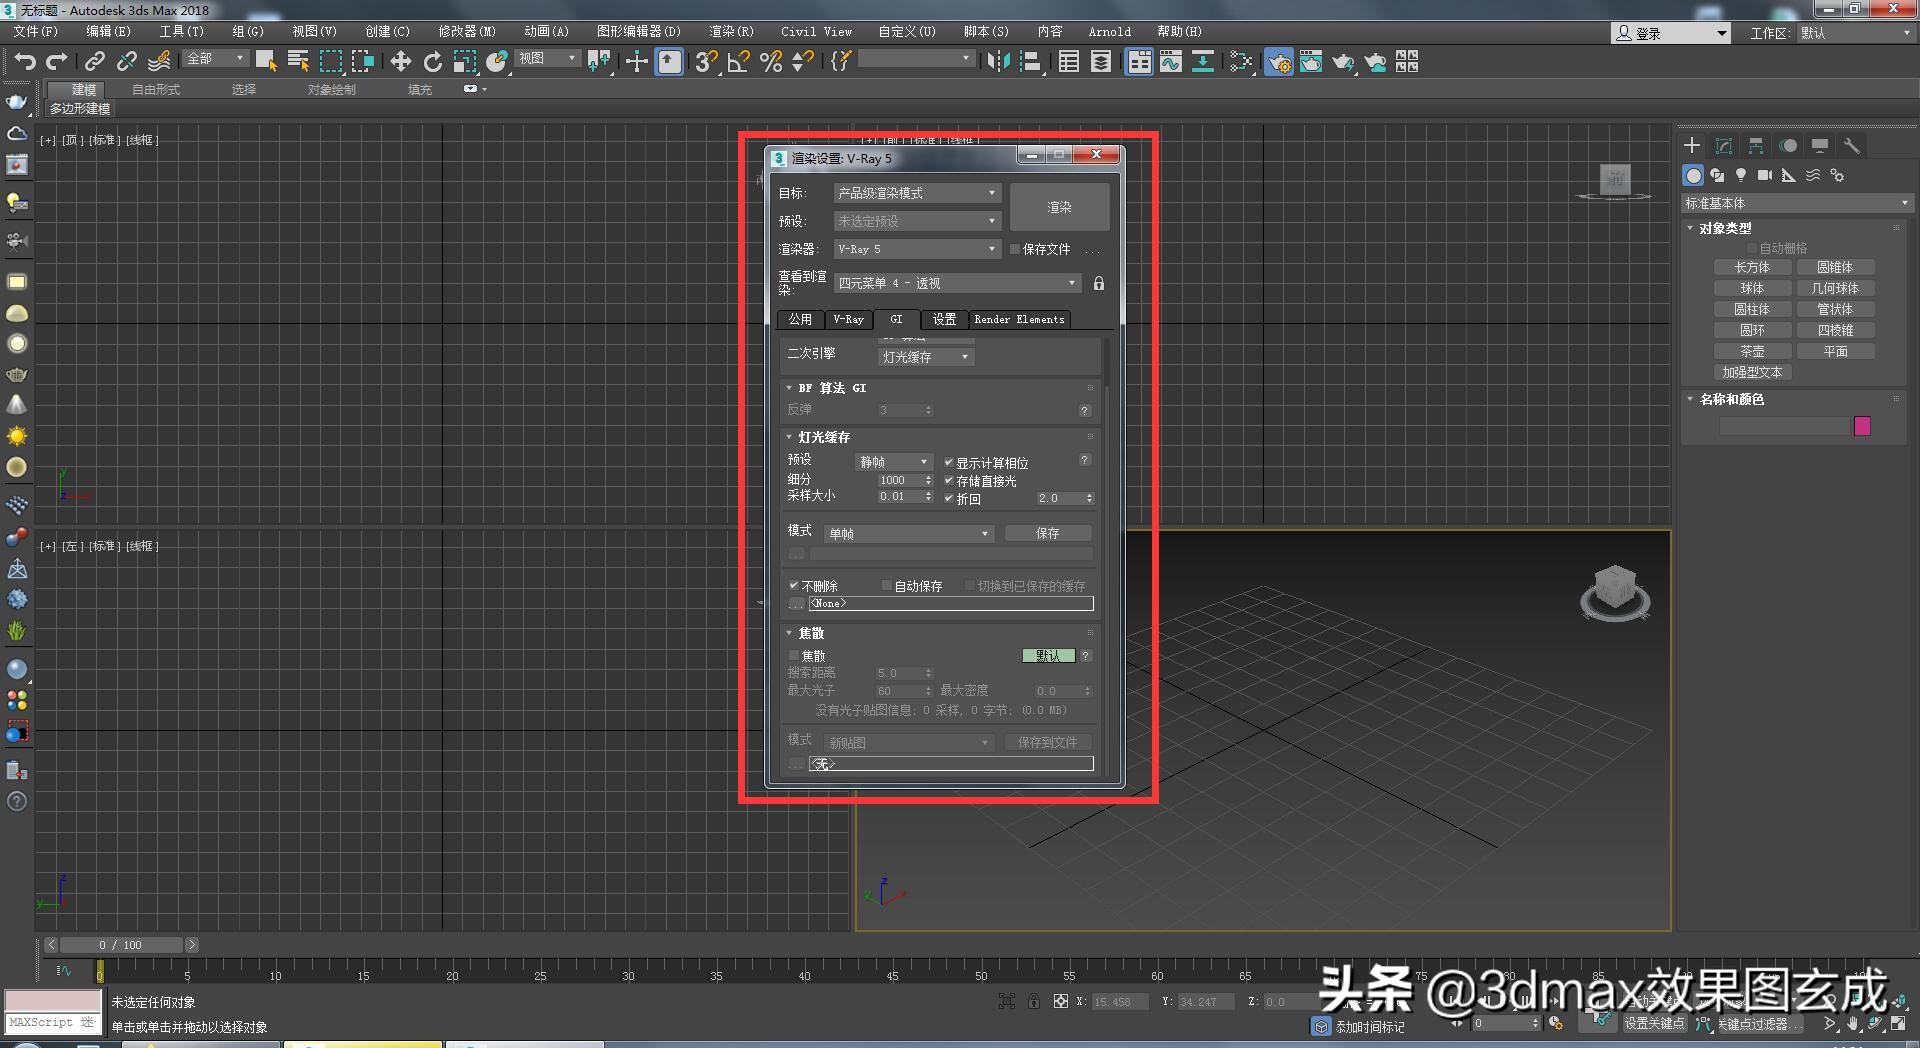Show Cameras category in Create panel
Viewport: 1920px width, 1048px height.
1765,175
